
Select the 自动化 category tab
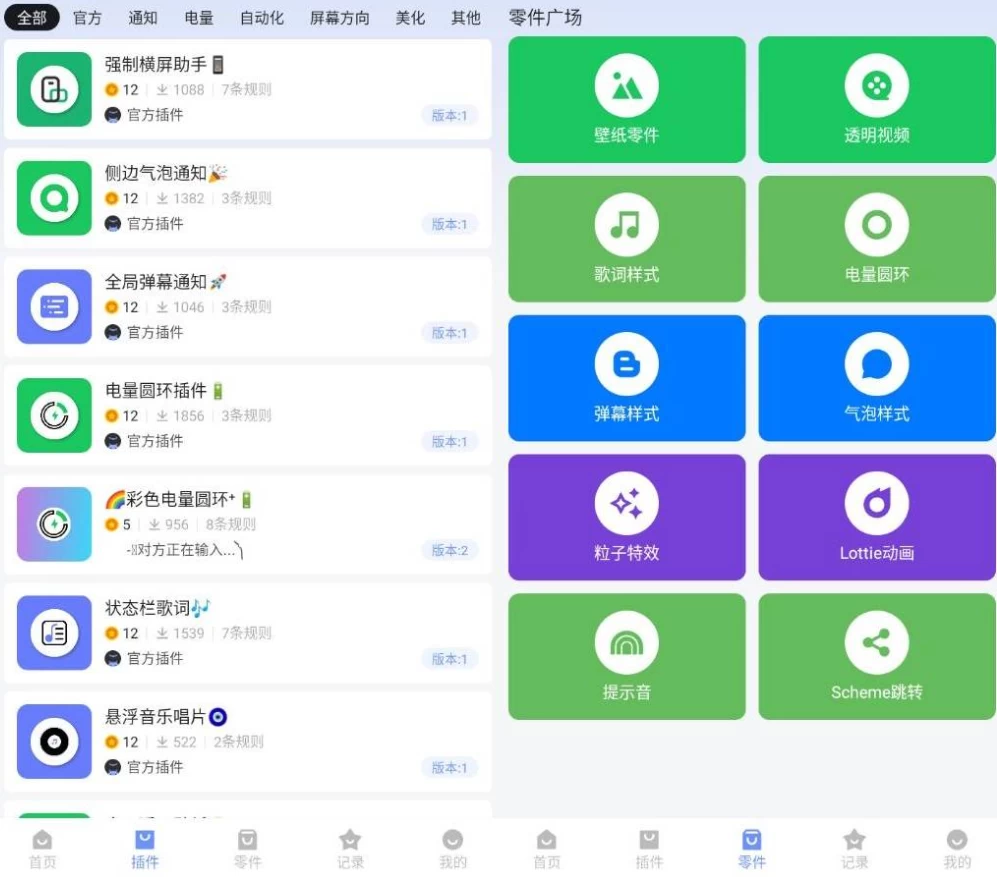(261, 18)
